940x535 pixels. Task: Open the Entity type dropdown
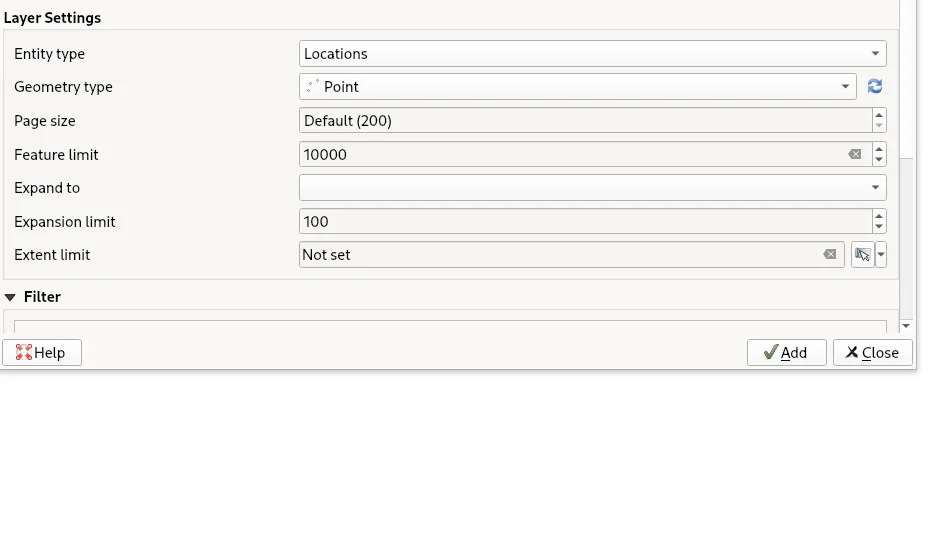592,54
